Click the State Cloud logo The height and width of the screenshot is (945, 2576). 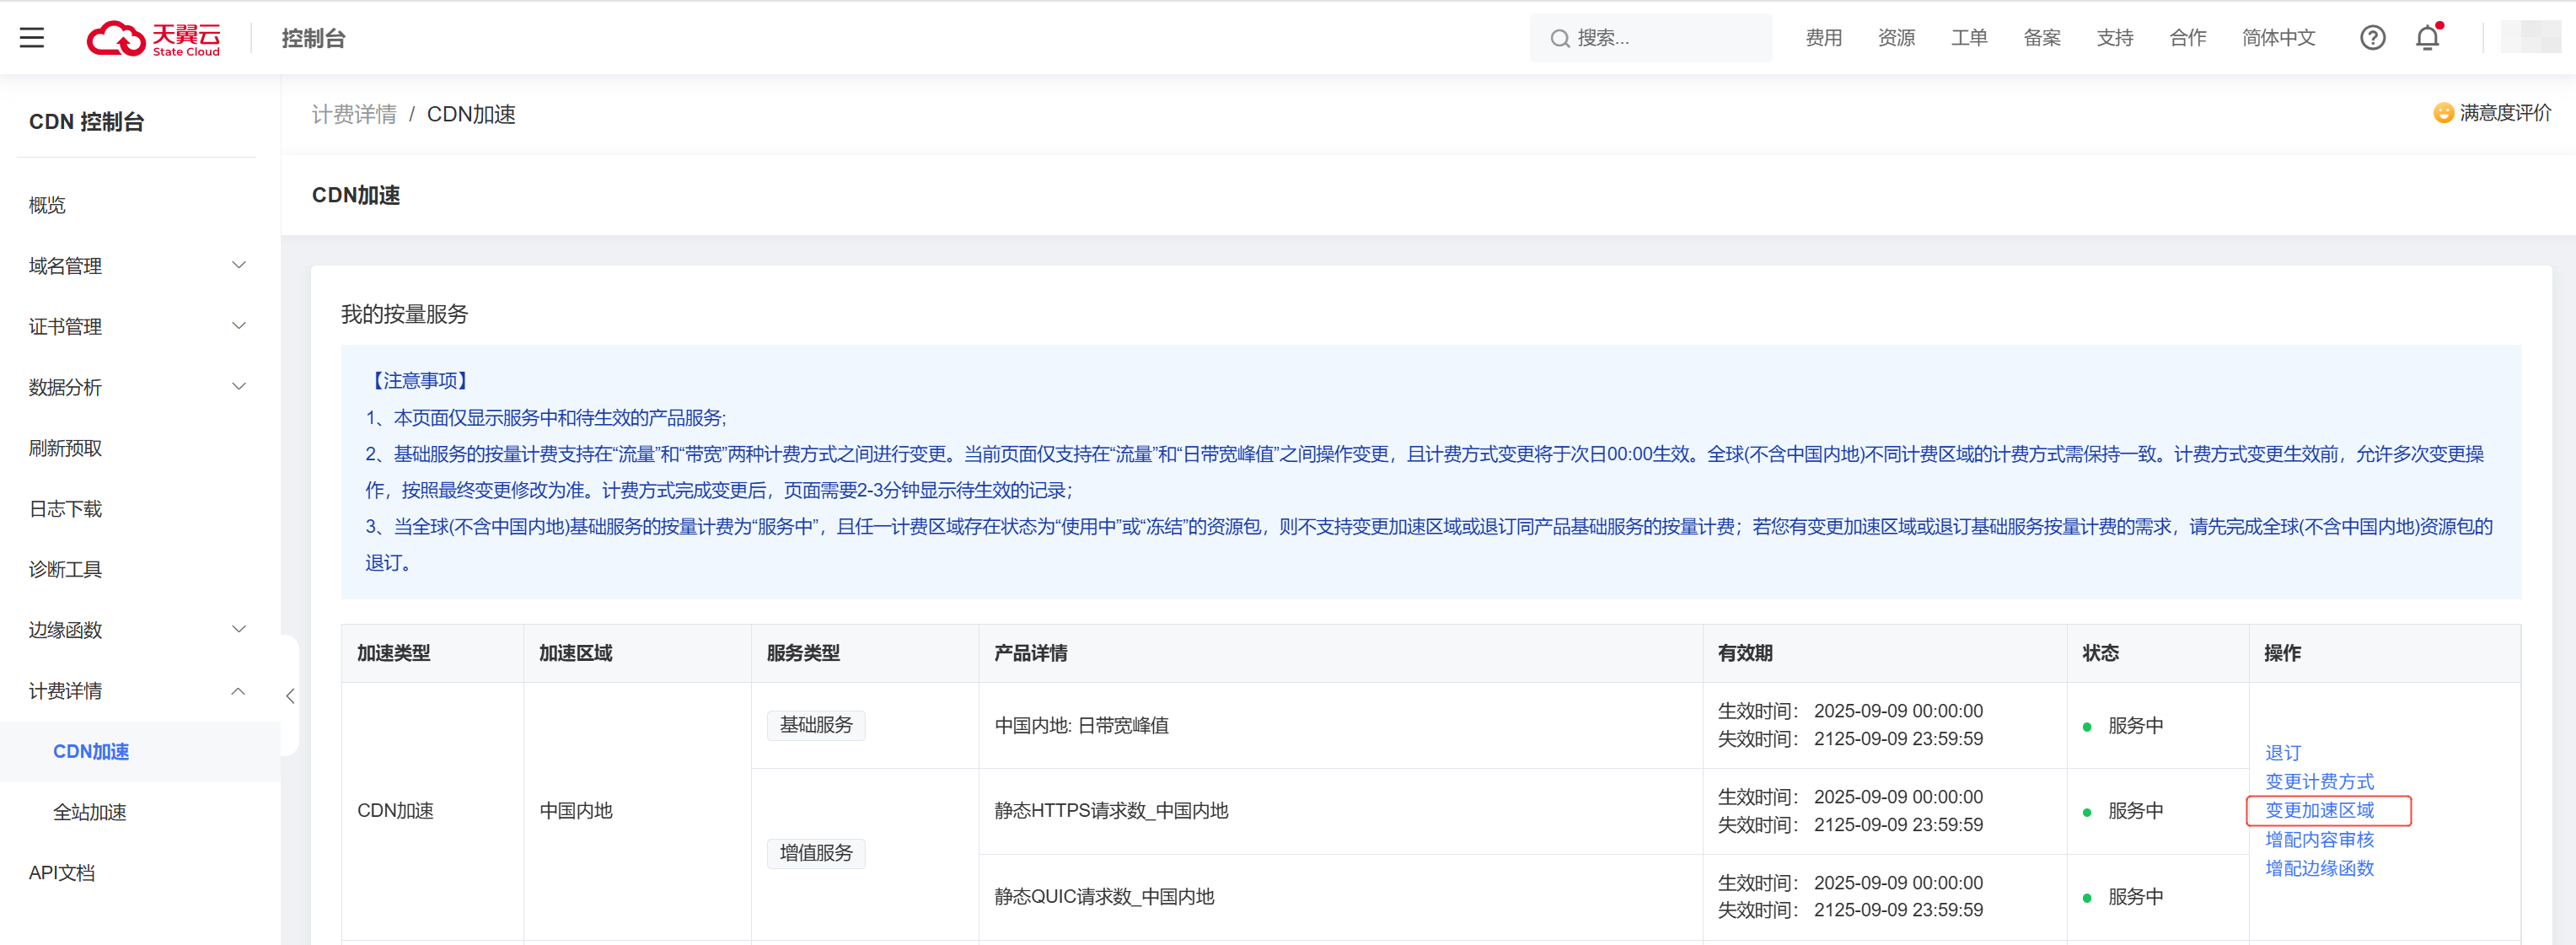[153, 38]
